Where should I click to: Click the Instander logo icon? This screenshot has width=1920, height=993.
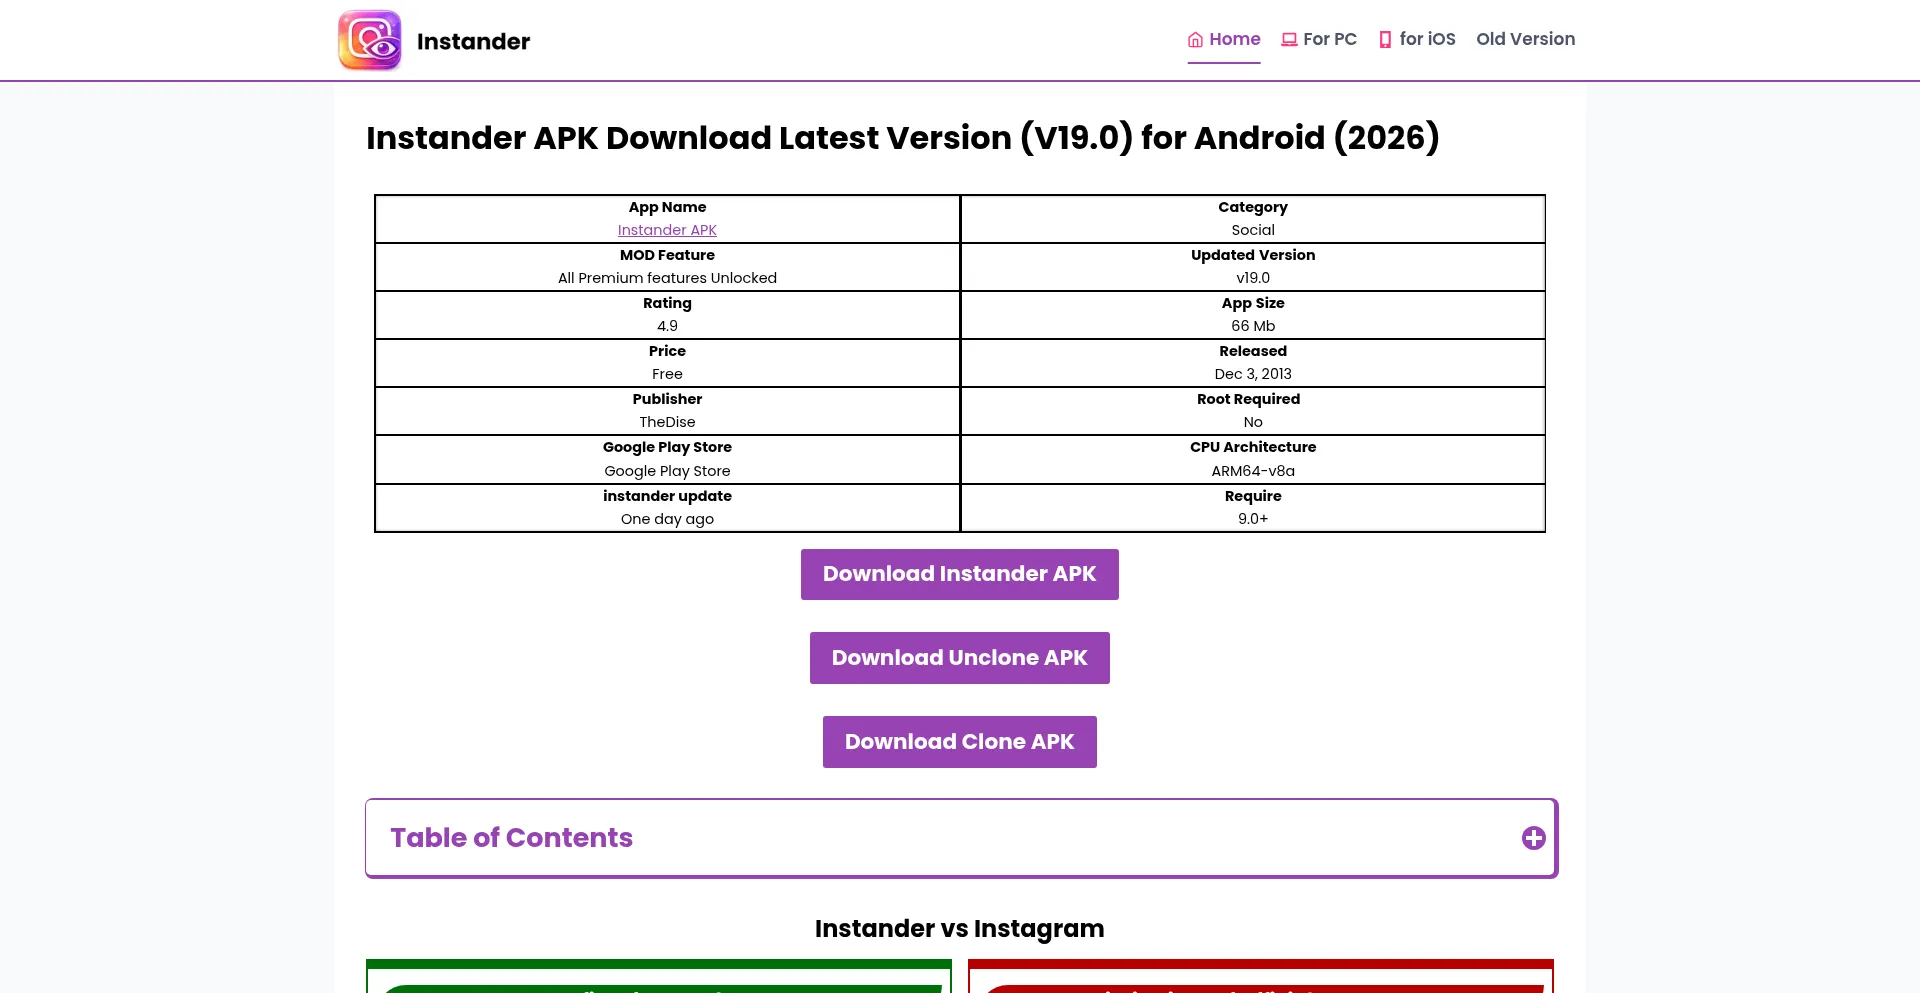370,41
